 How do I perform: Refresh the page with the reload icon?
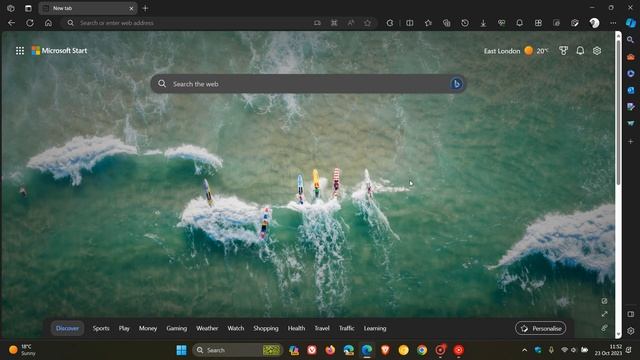[30, 23]
